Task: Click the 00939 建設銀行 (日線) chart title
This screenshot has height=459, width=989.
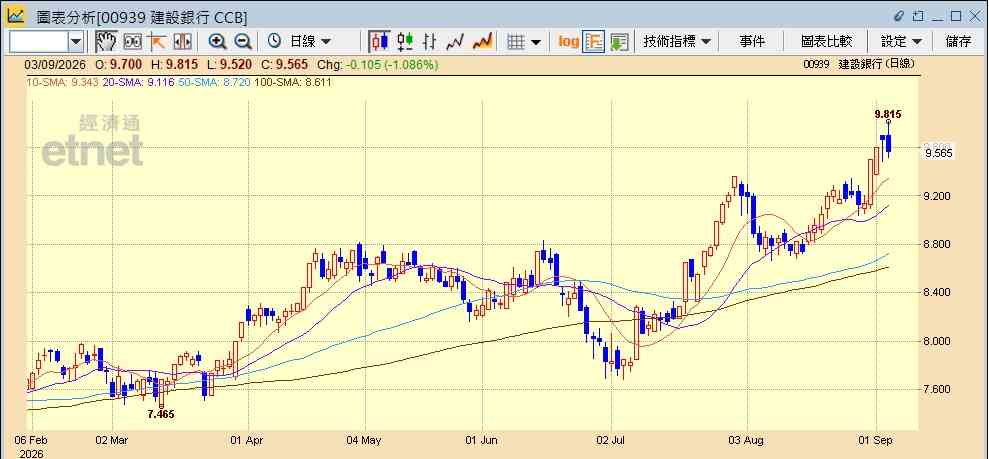Action: [x=859, y=64]
